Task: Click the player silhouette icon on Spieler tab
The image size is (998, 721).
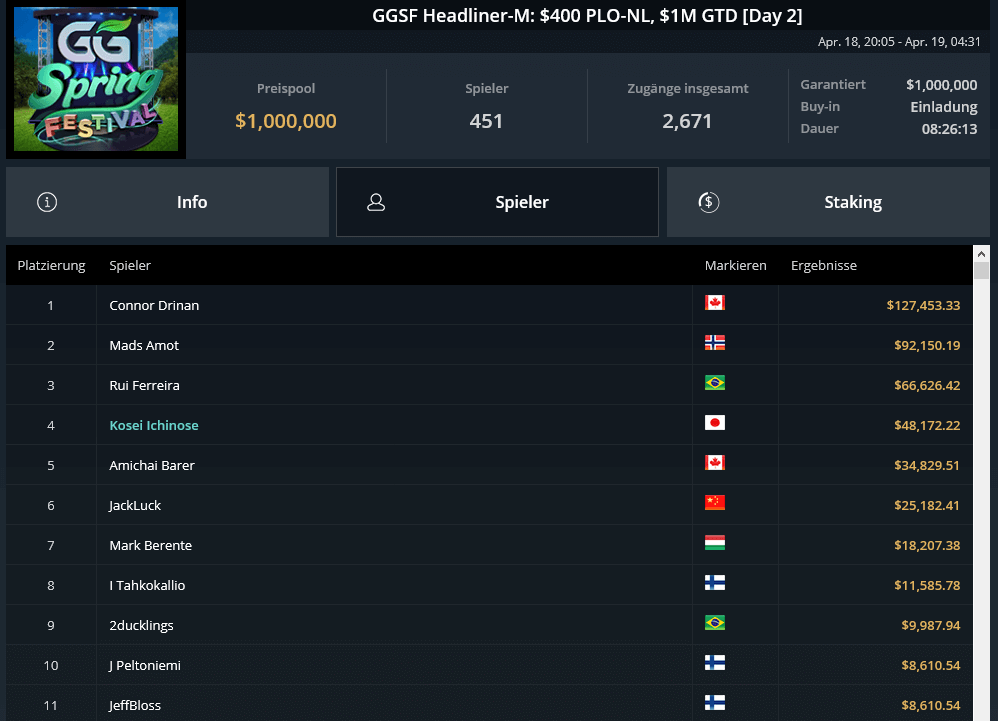Action: (376, 201)
